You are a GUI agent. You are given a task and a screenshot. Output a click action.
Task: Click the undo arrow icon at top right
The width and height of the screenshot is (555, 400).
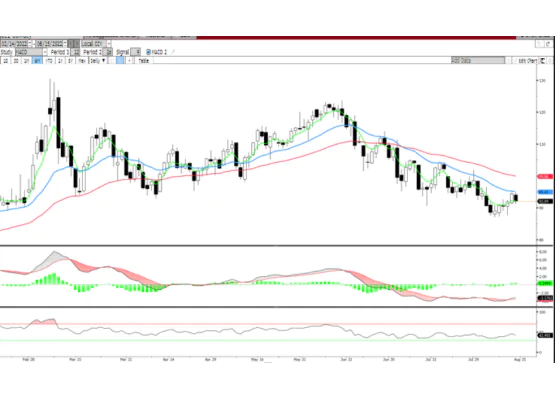[539, 44]
